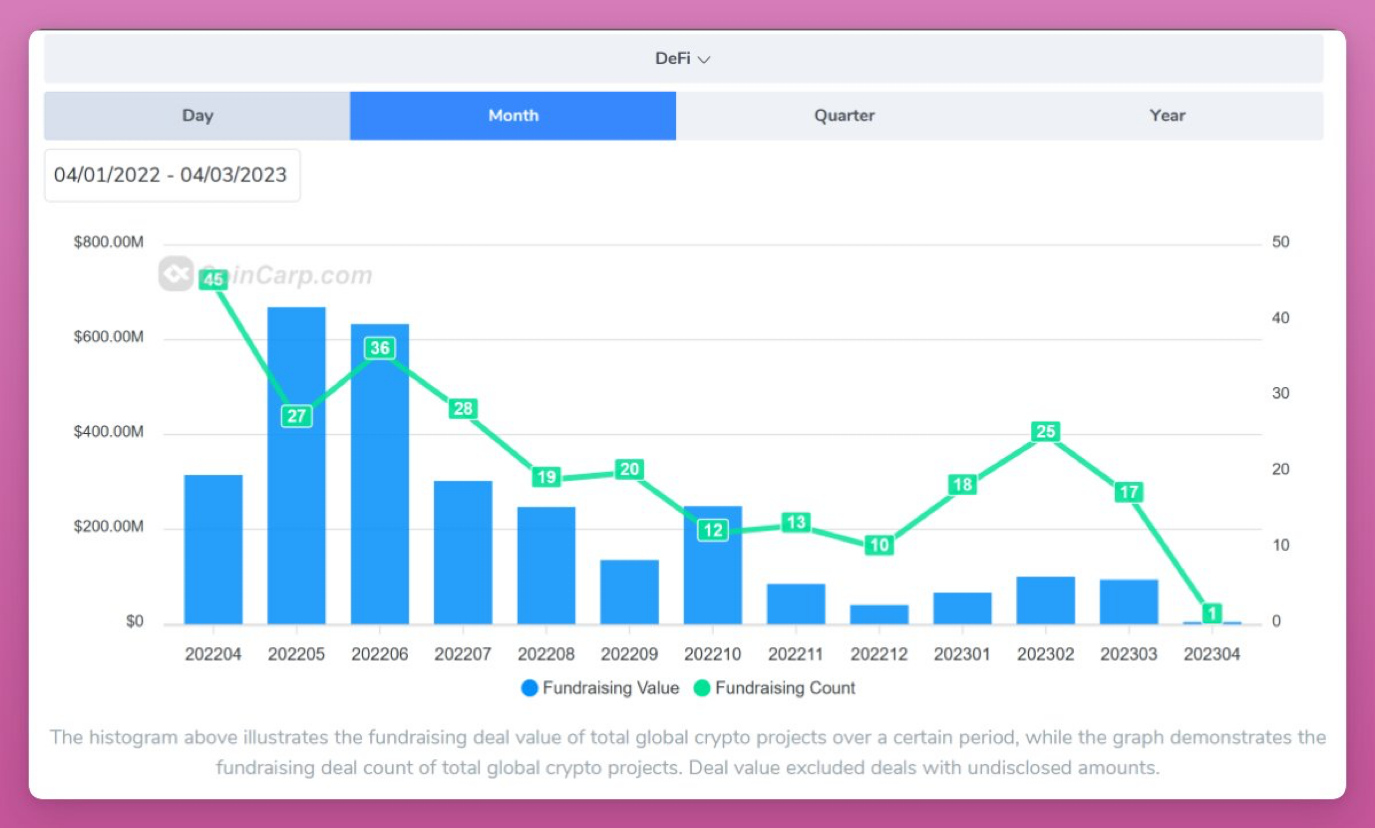Switch to Year view
1375x828 pixels.
point(1167,116)
